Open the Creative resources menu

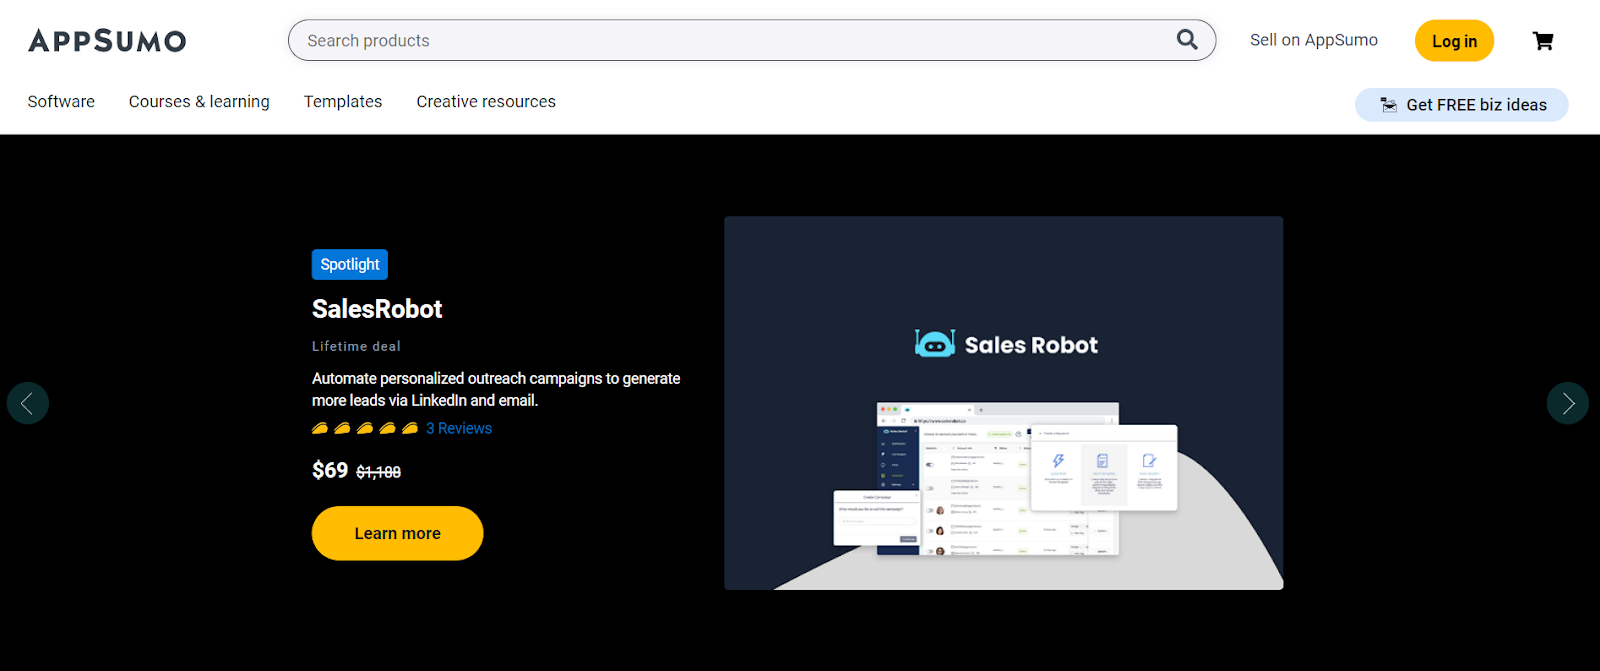click(486, 102)
